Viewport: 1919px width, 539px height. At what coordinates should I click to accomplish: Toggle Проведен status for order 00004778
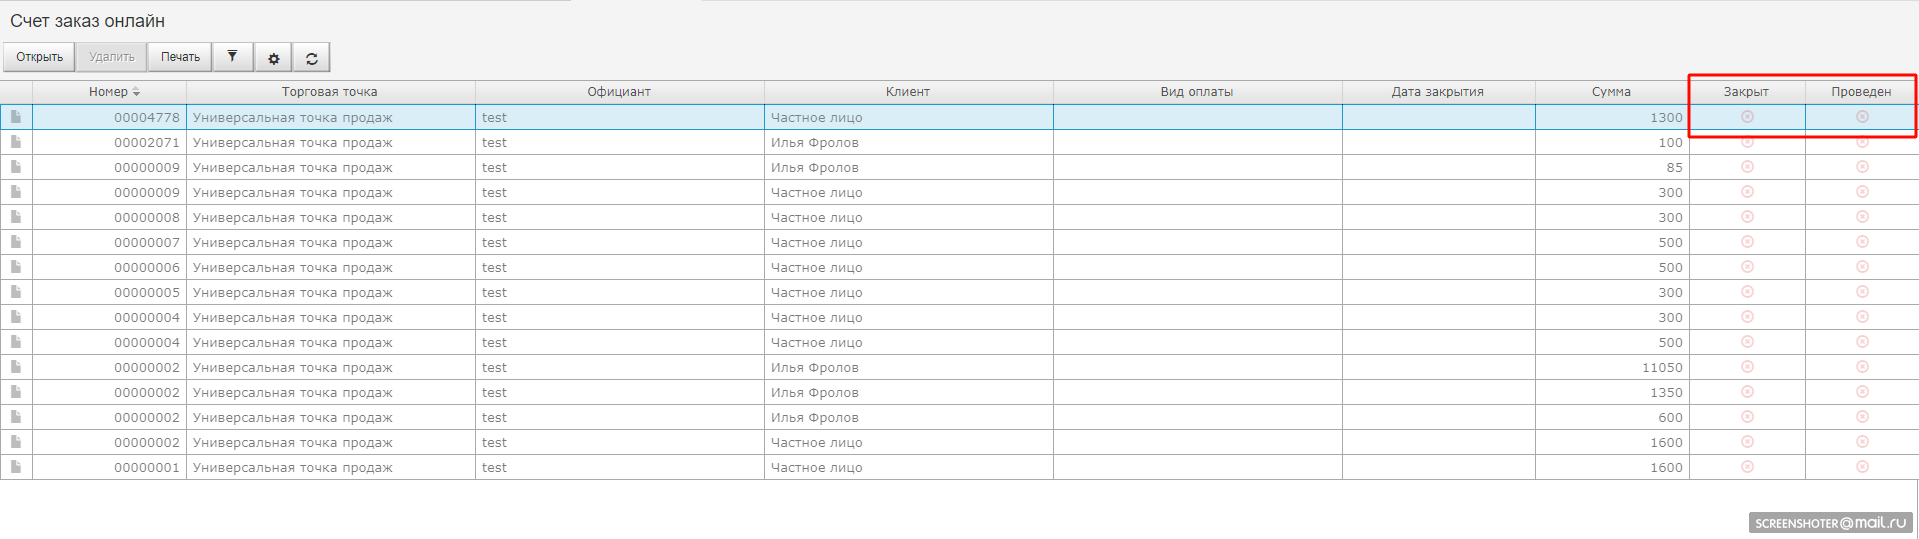(1862, 117)
